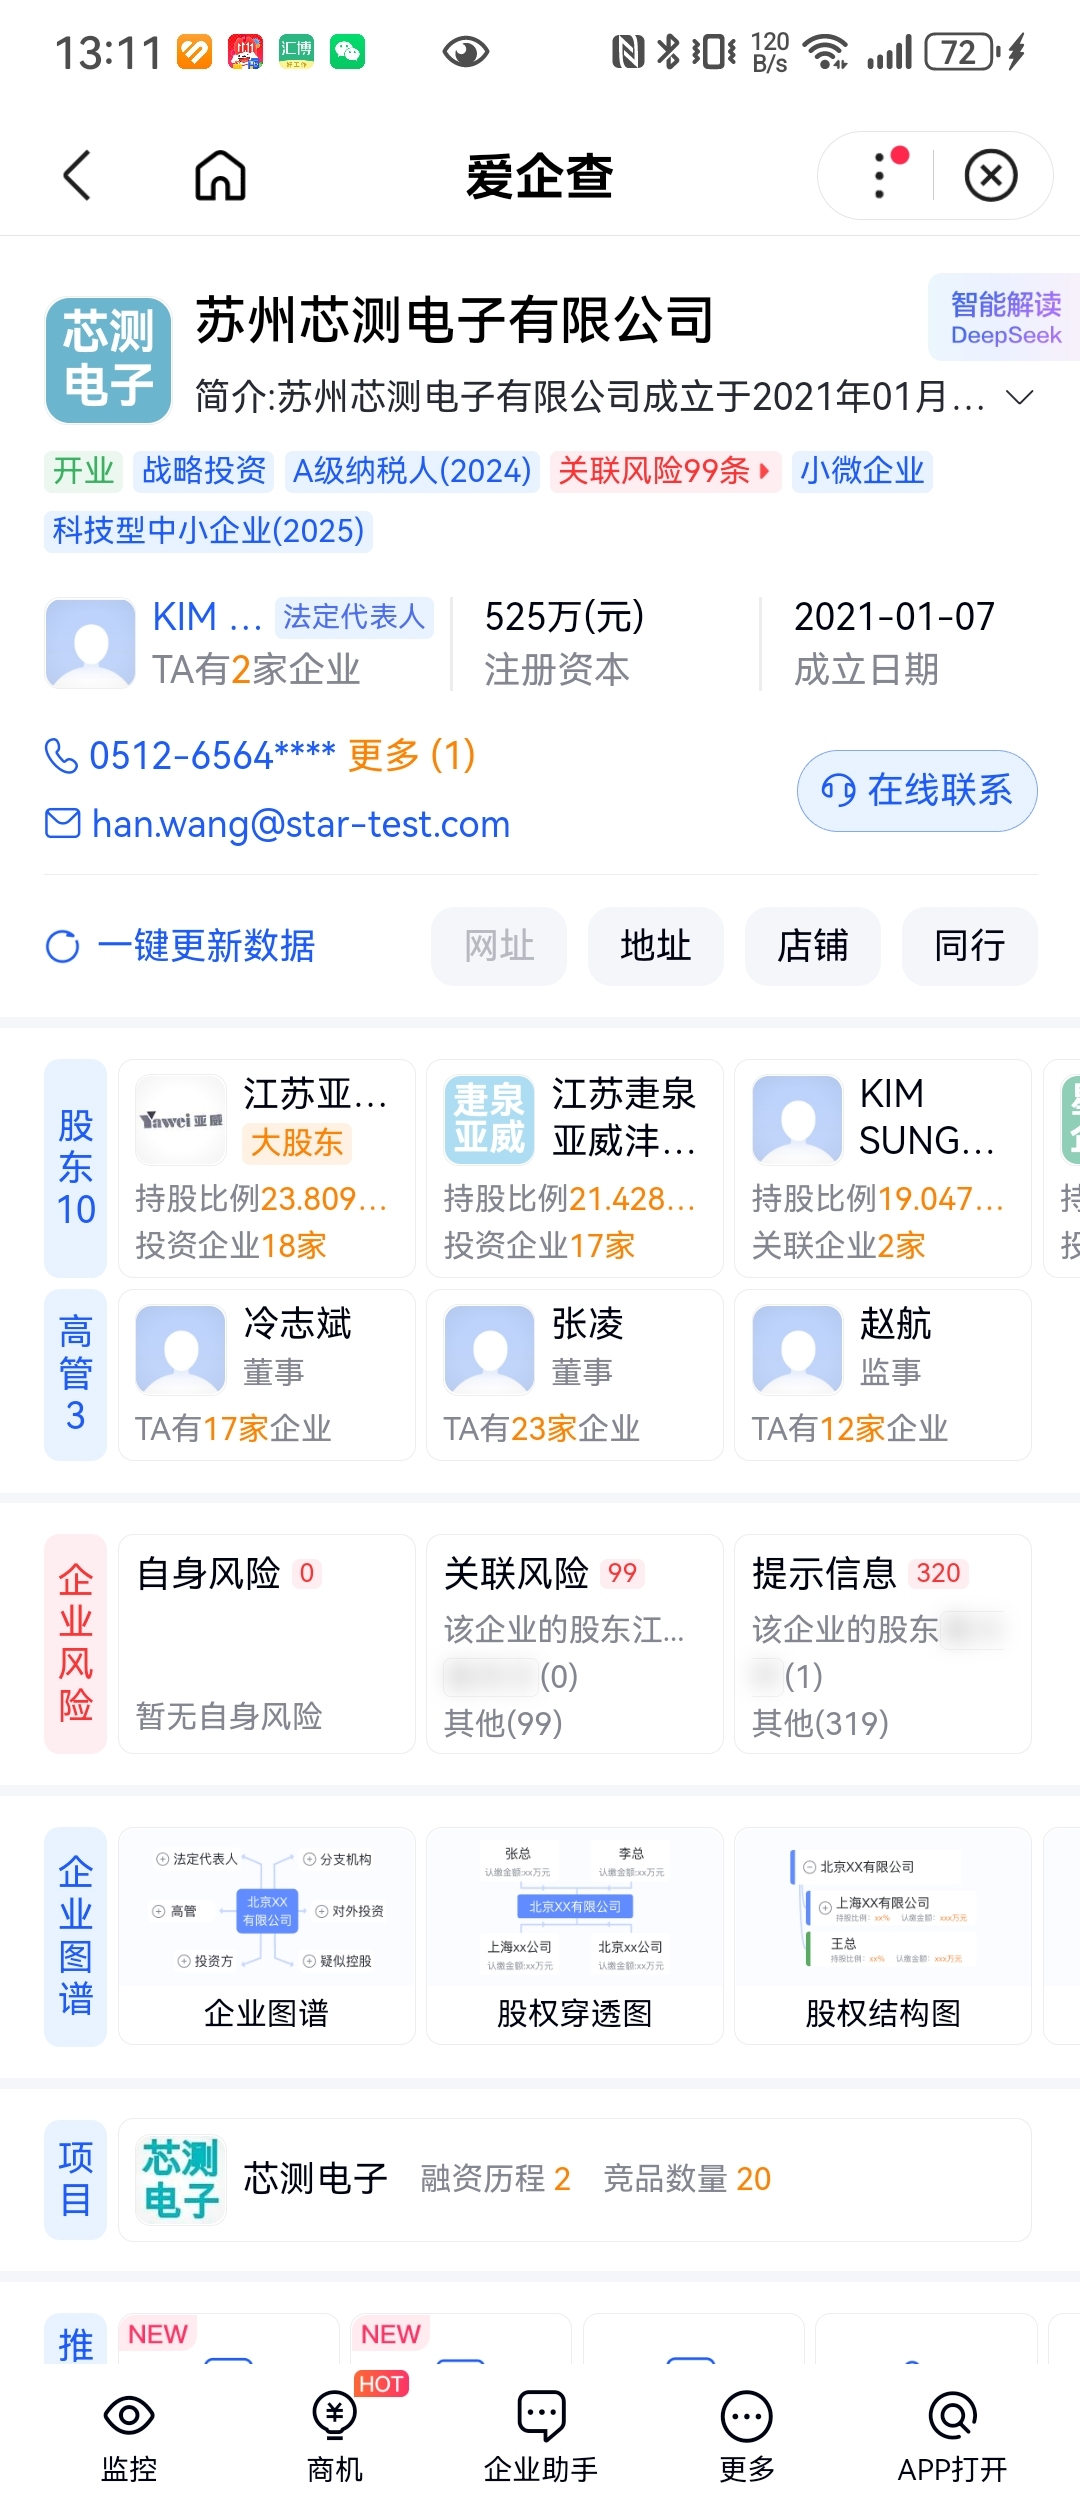
Task: Go back with the left arrow
Action: (x=77, y=175)
